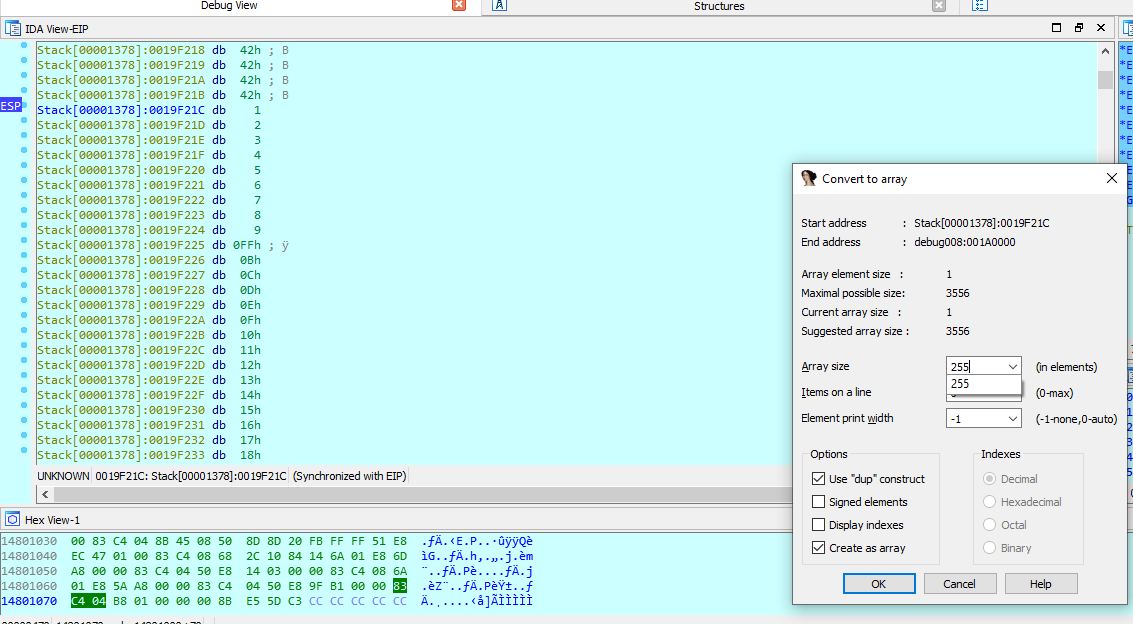This screenshot has width=1133, height=624.
Task: Click the breakpoint dot beside 0019F220
Action: 24,165
